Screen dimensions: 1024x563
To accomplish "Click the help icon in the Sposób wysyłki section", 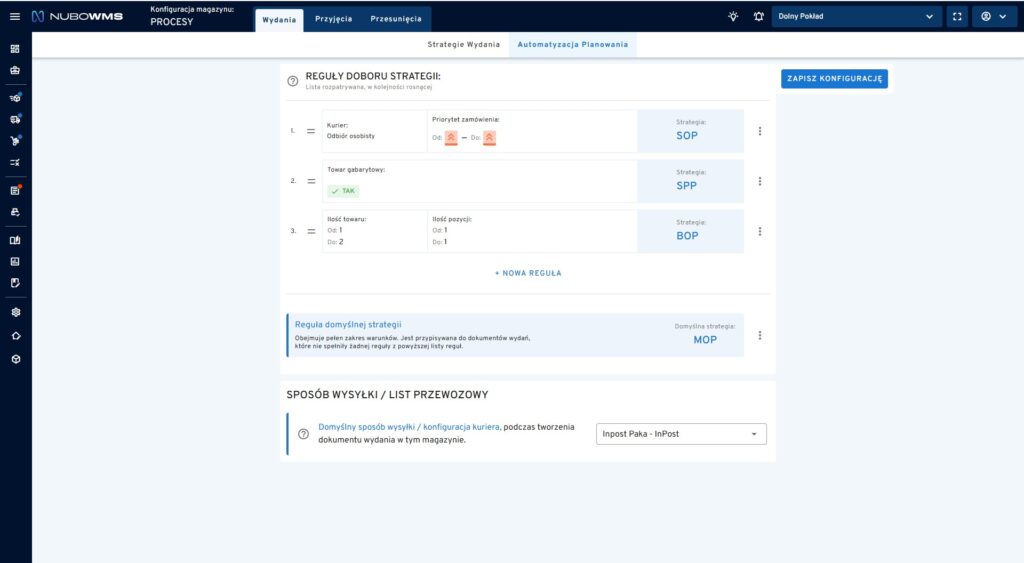I will click(x=303, y=434).
